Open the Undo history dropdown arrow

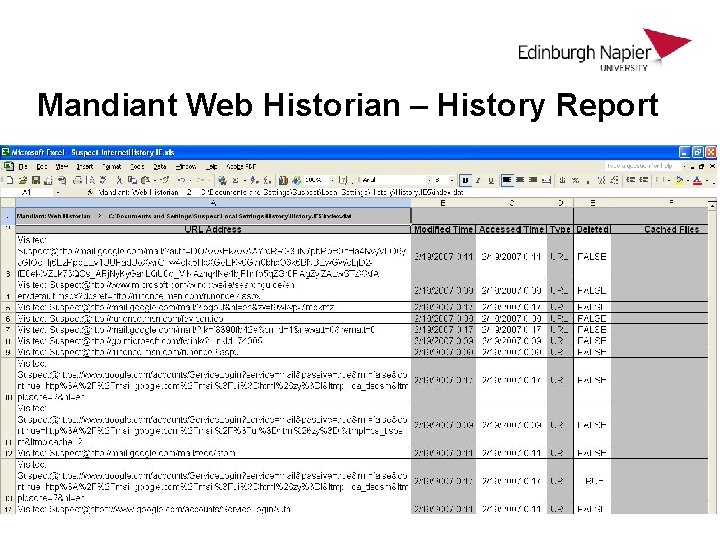190,180
